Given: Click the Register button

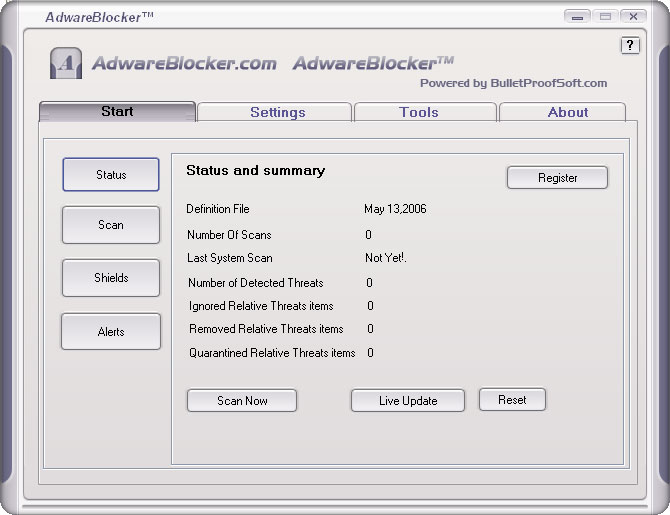Looking at the screenshot, I should (x=557, y=177).
